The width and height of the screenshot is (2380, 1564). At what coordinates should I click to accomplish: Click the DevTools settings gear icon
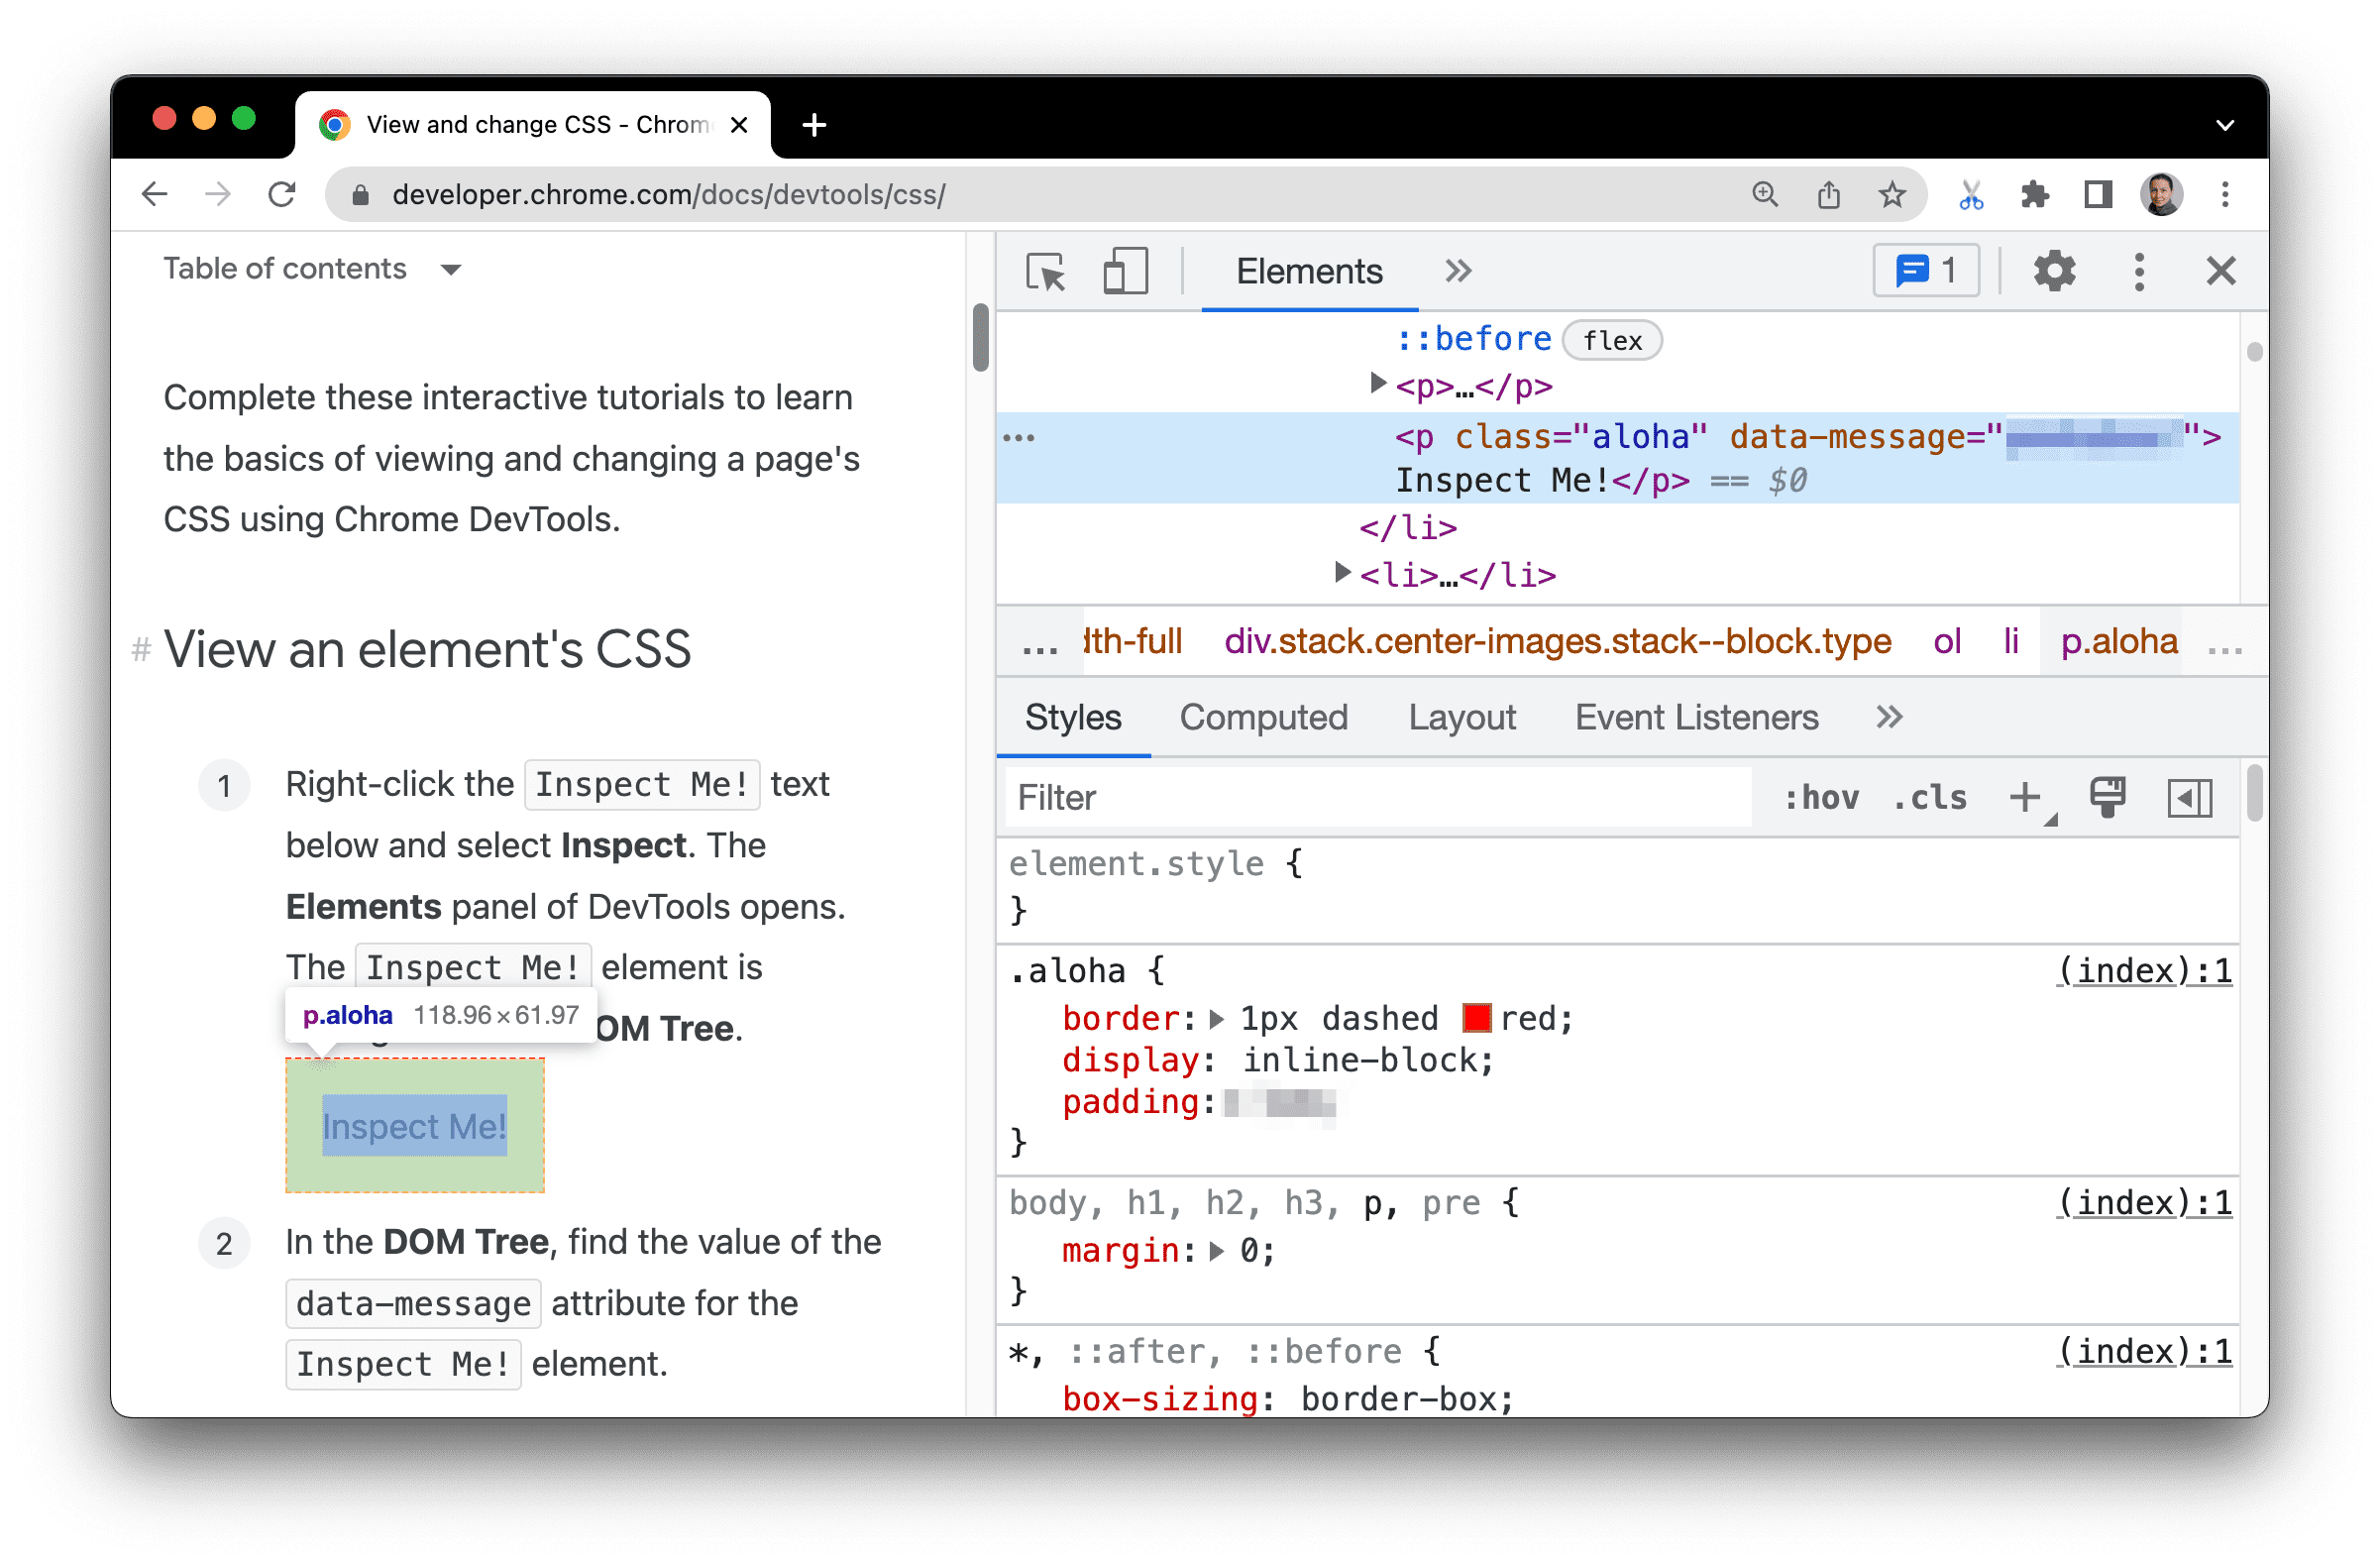pos(2054,269)
